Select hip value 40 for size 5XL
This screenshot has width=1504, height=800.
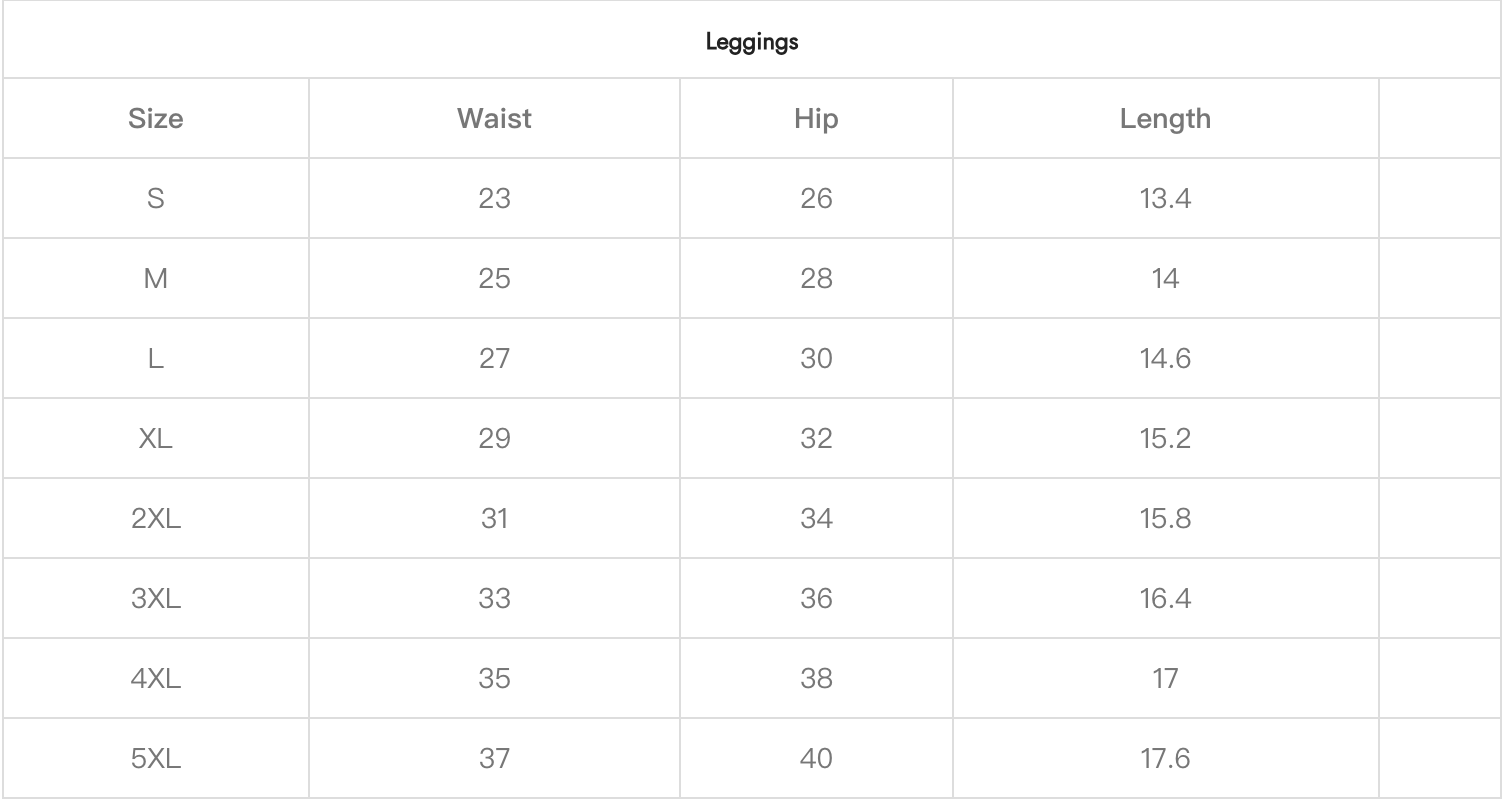tap(816, 759)
